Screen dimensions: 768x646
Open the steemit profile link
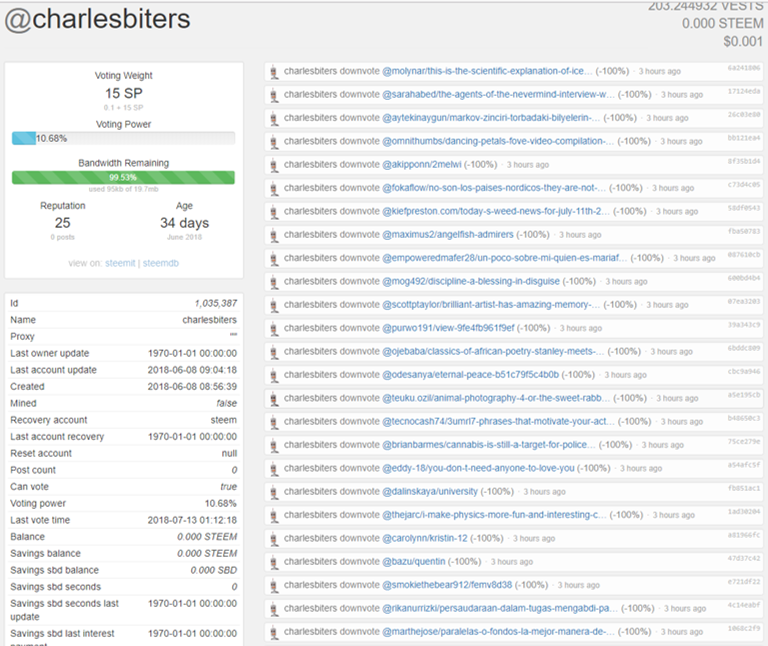coord(120,263)
